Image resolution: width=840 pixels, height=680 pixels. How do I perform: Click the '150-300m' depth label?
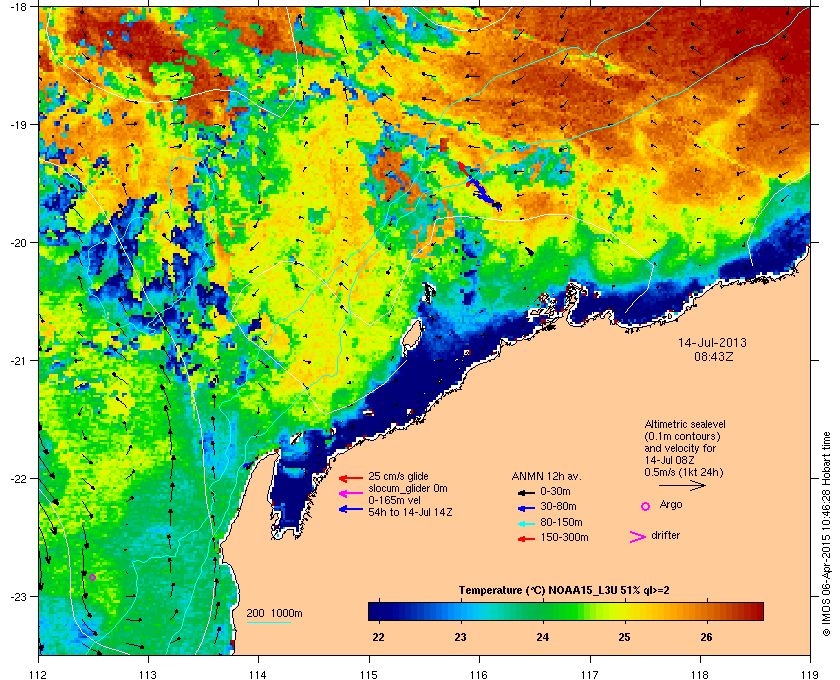coord(564,537)
